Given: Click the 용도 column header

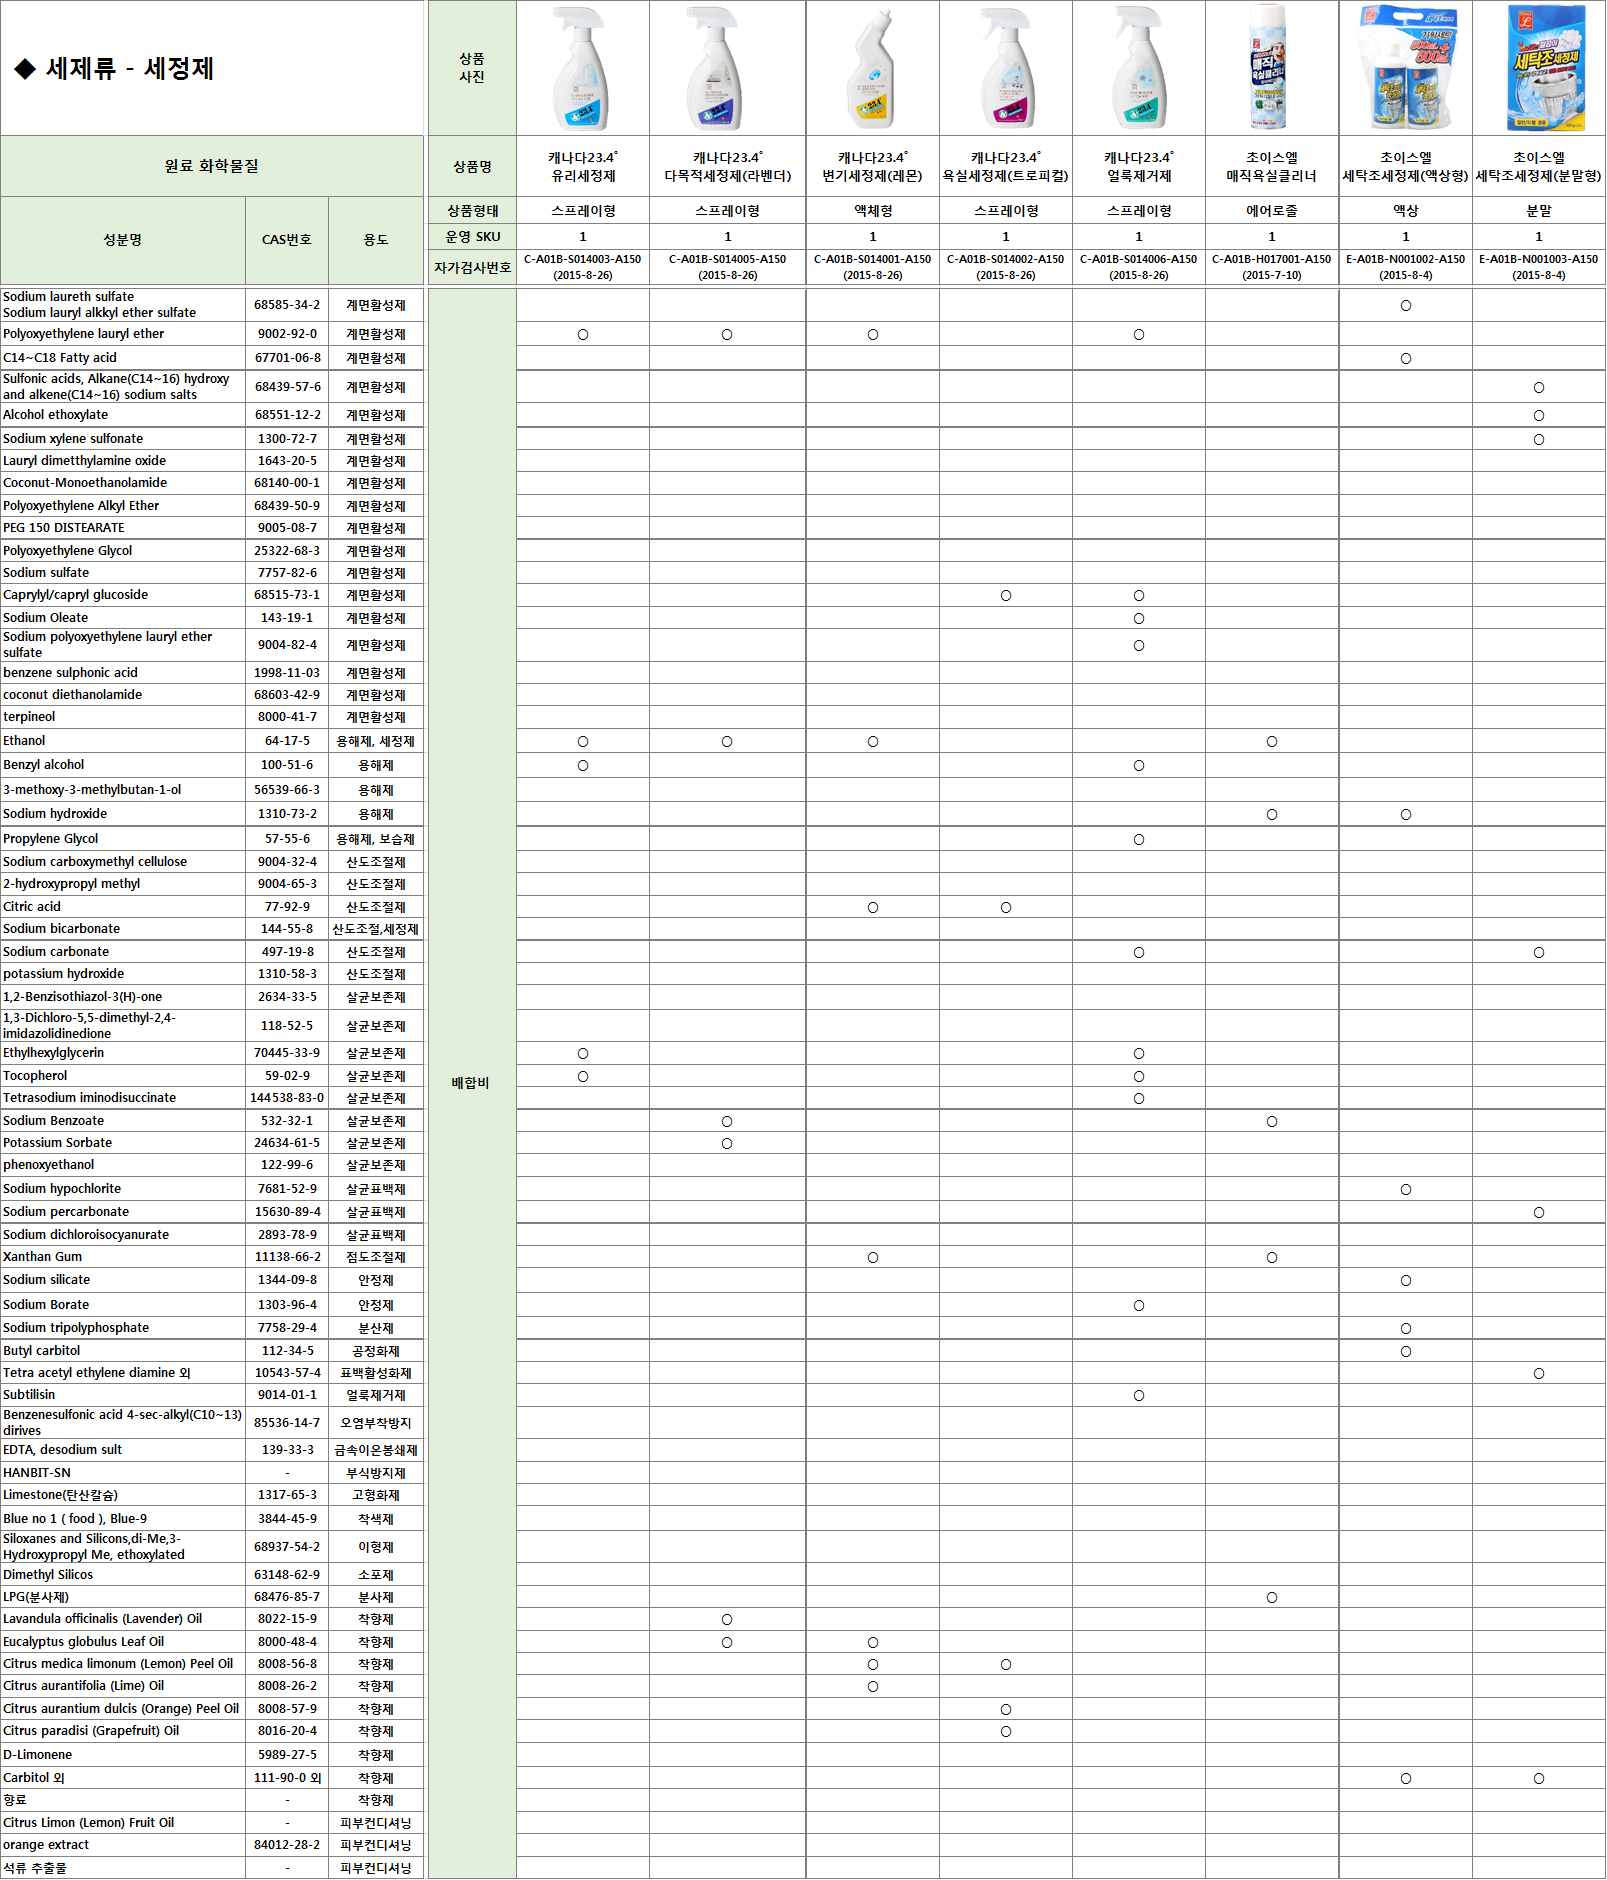Looking at the screenshot, I should 376,240.
